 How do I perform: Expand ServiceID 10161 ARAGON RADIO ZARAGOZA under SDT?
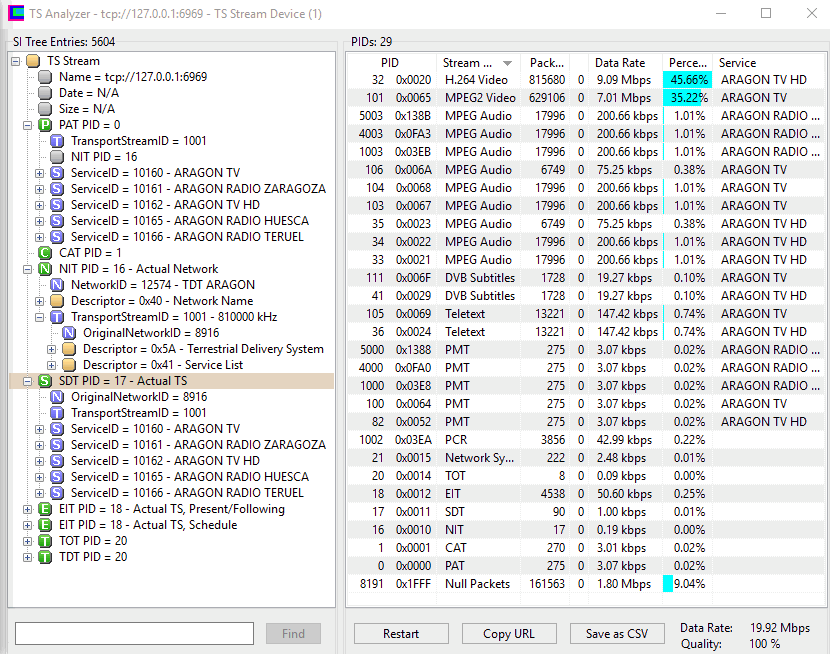(x=40, y=445)
